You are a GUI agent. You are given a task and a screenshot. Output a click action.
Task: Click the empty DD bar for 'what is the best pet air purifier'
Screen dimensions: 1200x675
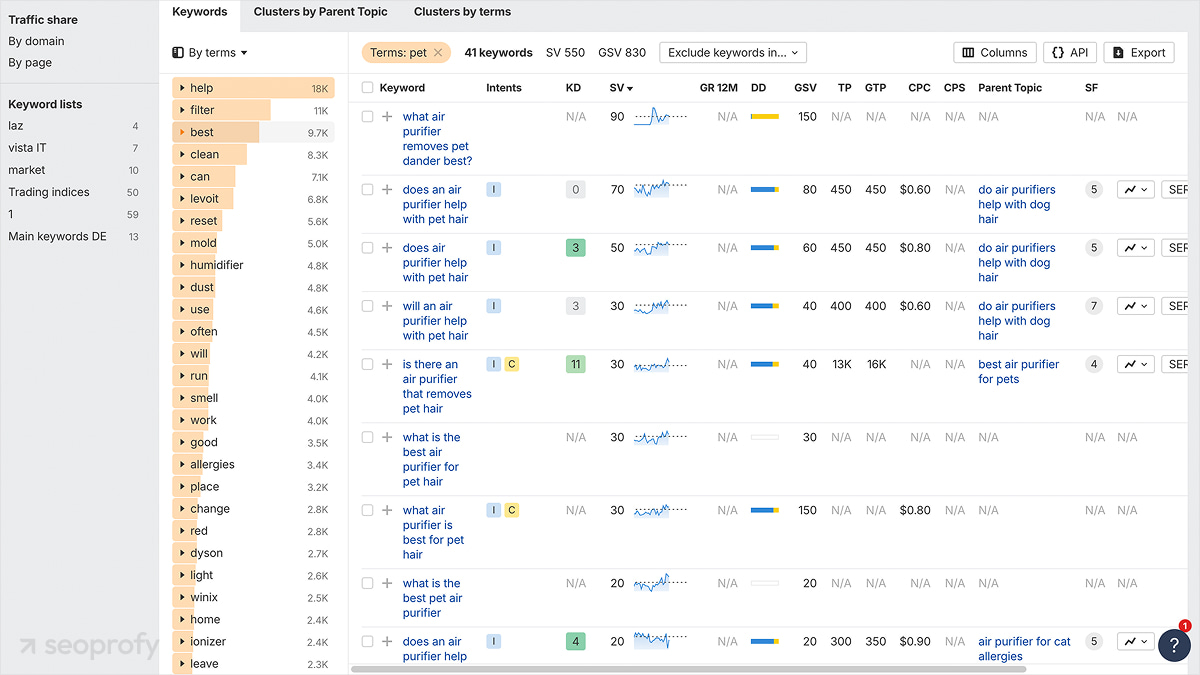764,583
